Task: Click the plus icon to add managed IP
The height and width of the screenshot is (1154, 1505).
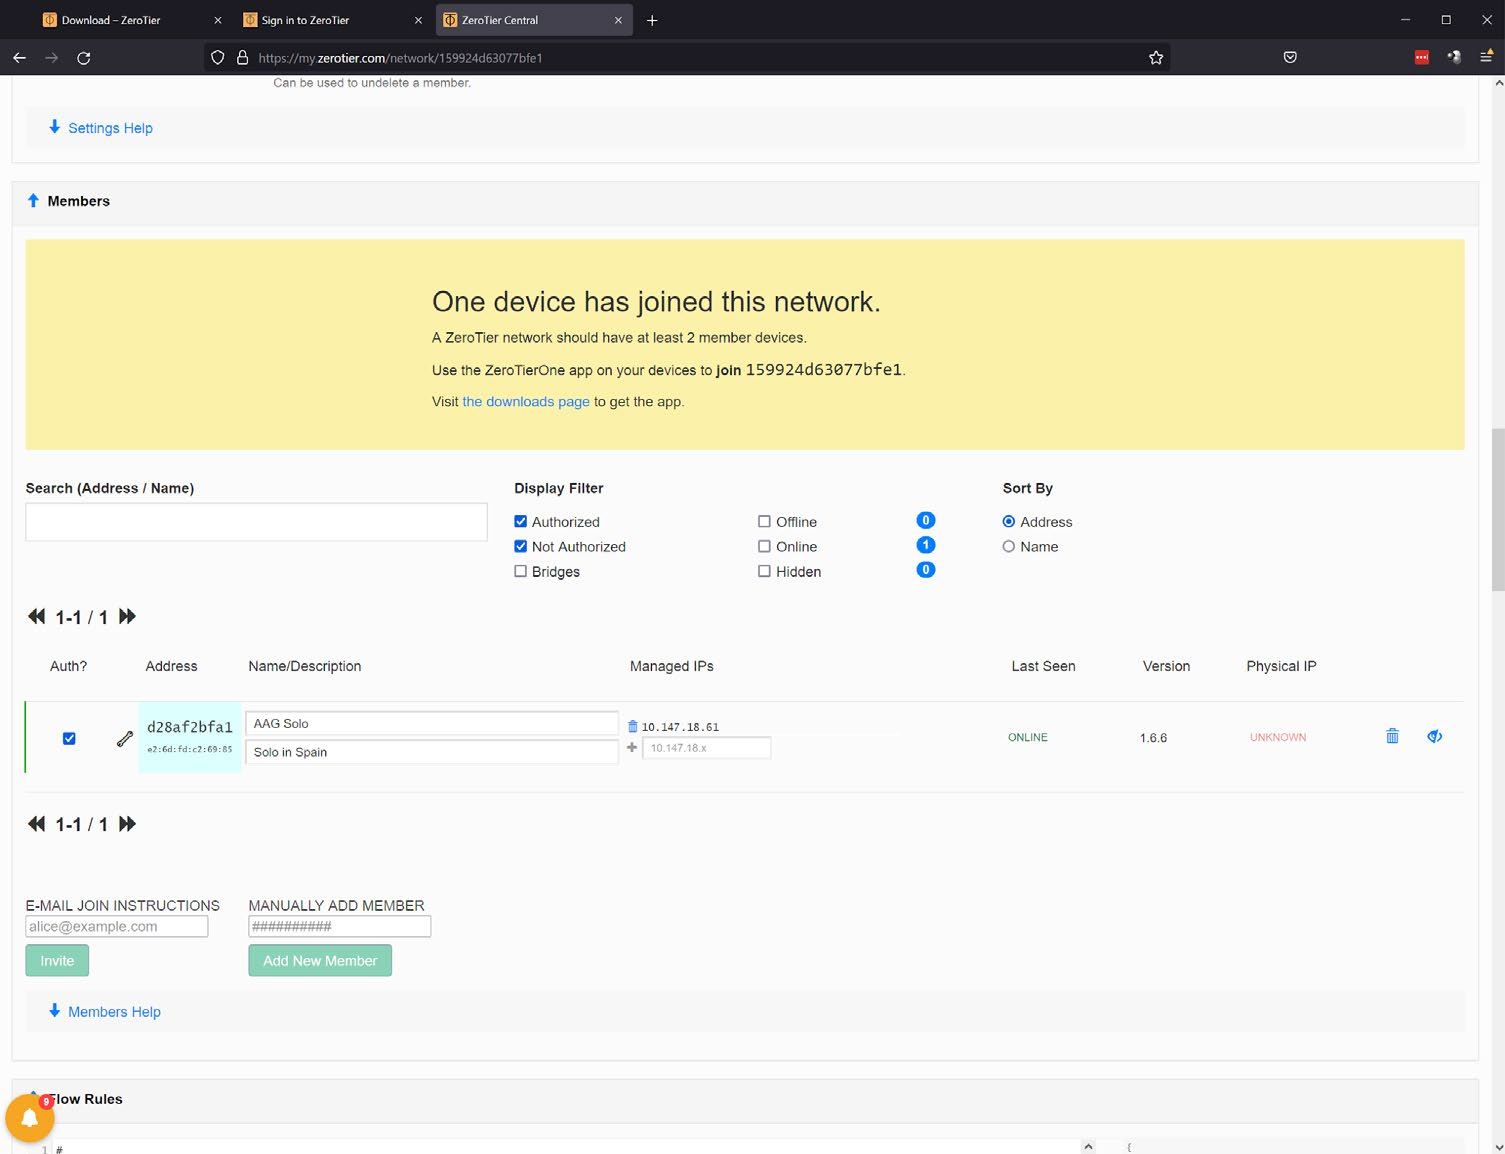Action: point(632,747)
